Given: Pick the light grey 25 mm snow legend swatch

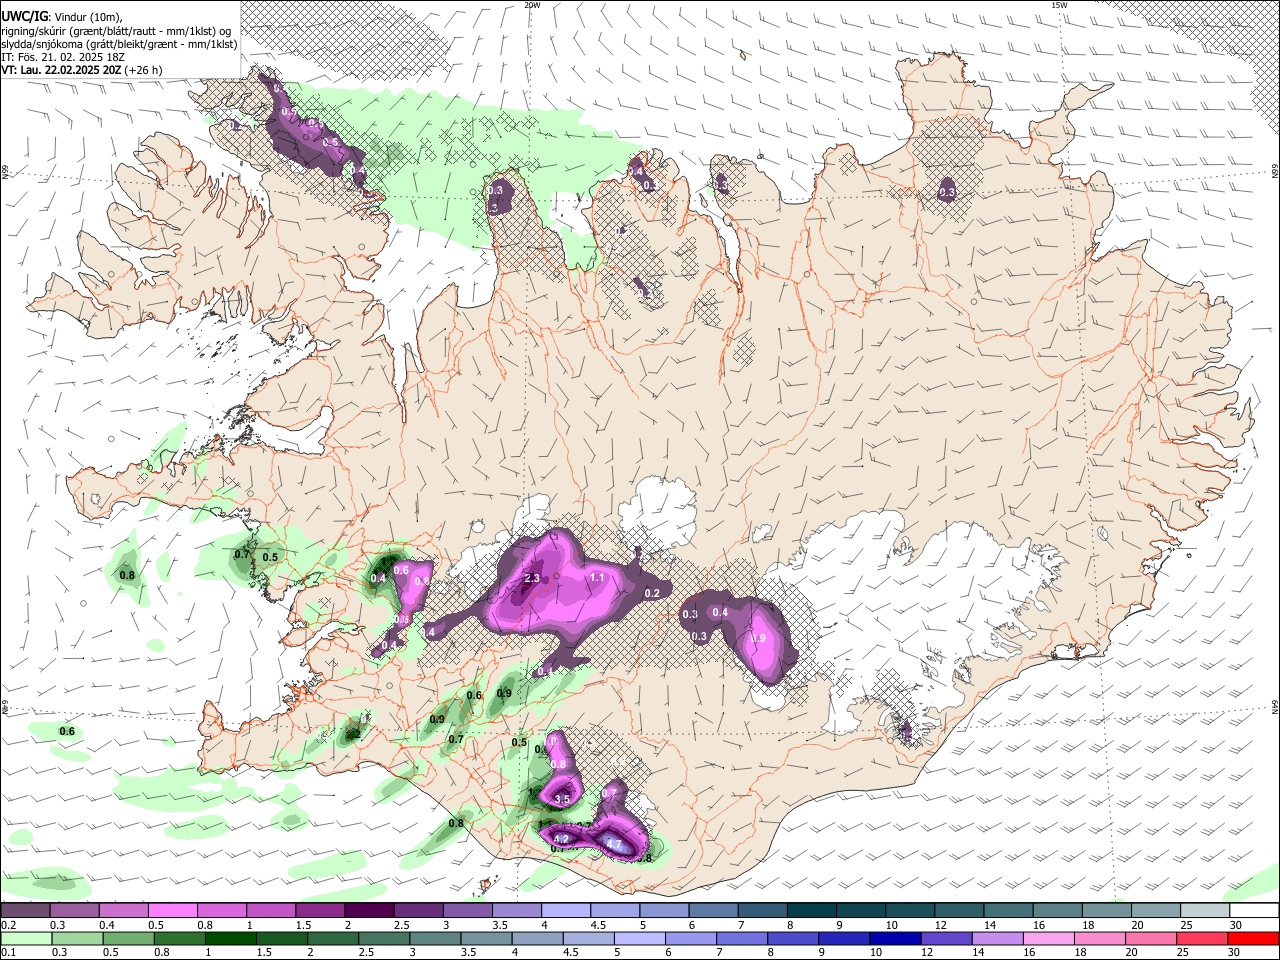Looking at the screenshot, I should pos(1205,911).
